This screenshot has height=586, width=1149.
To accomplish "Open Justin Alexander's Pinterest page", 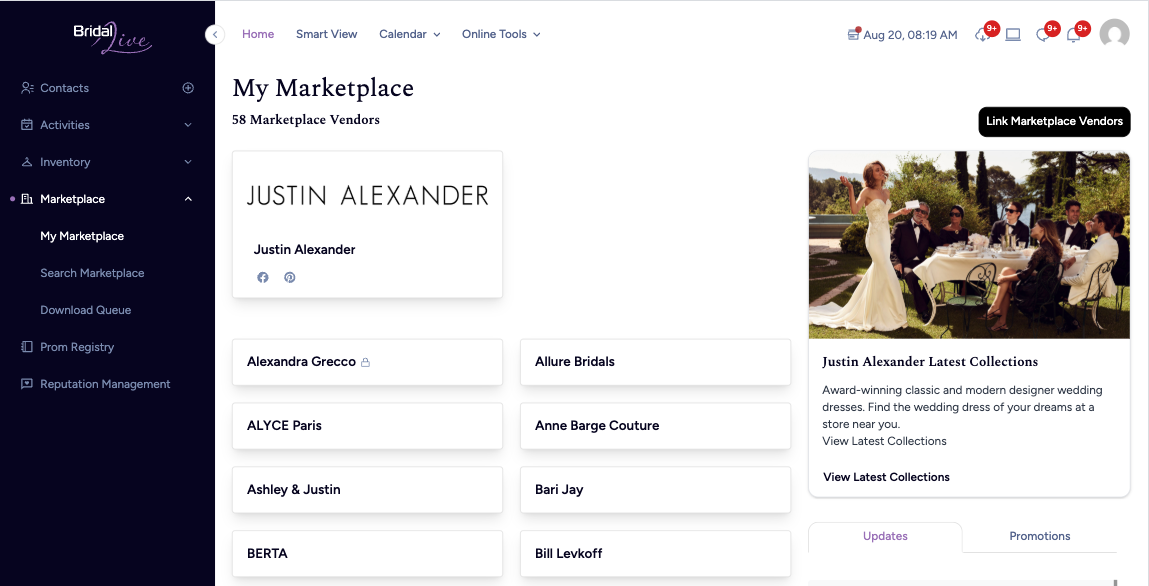I will coord(290,277).
